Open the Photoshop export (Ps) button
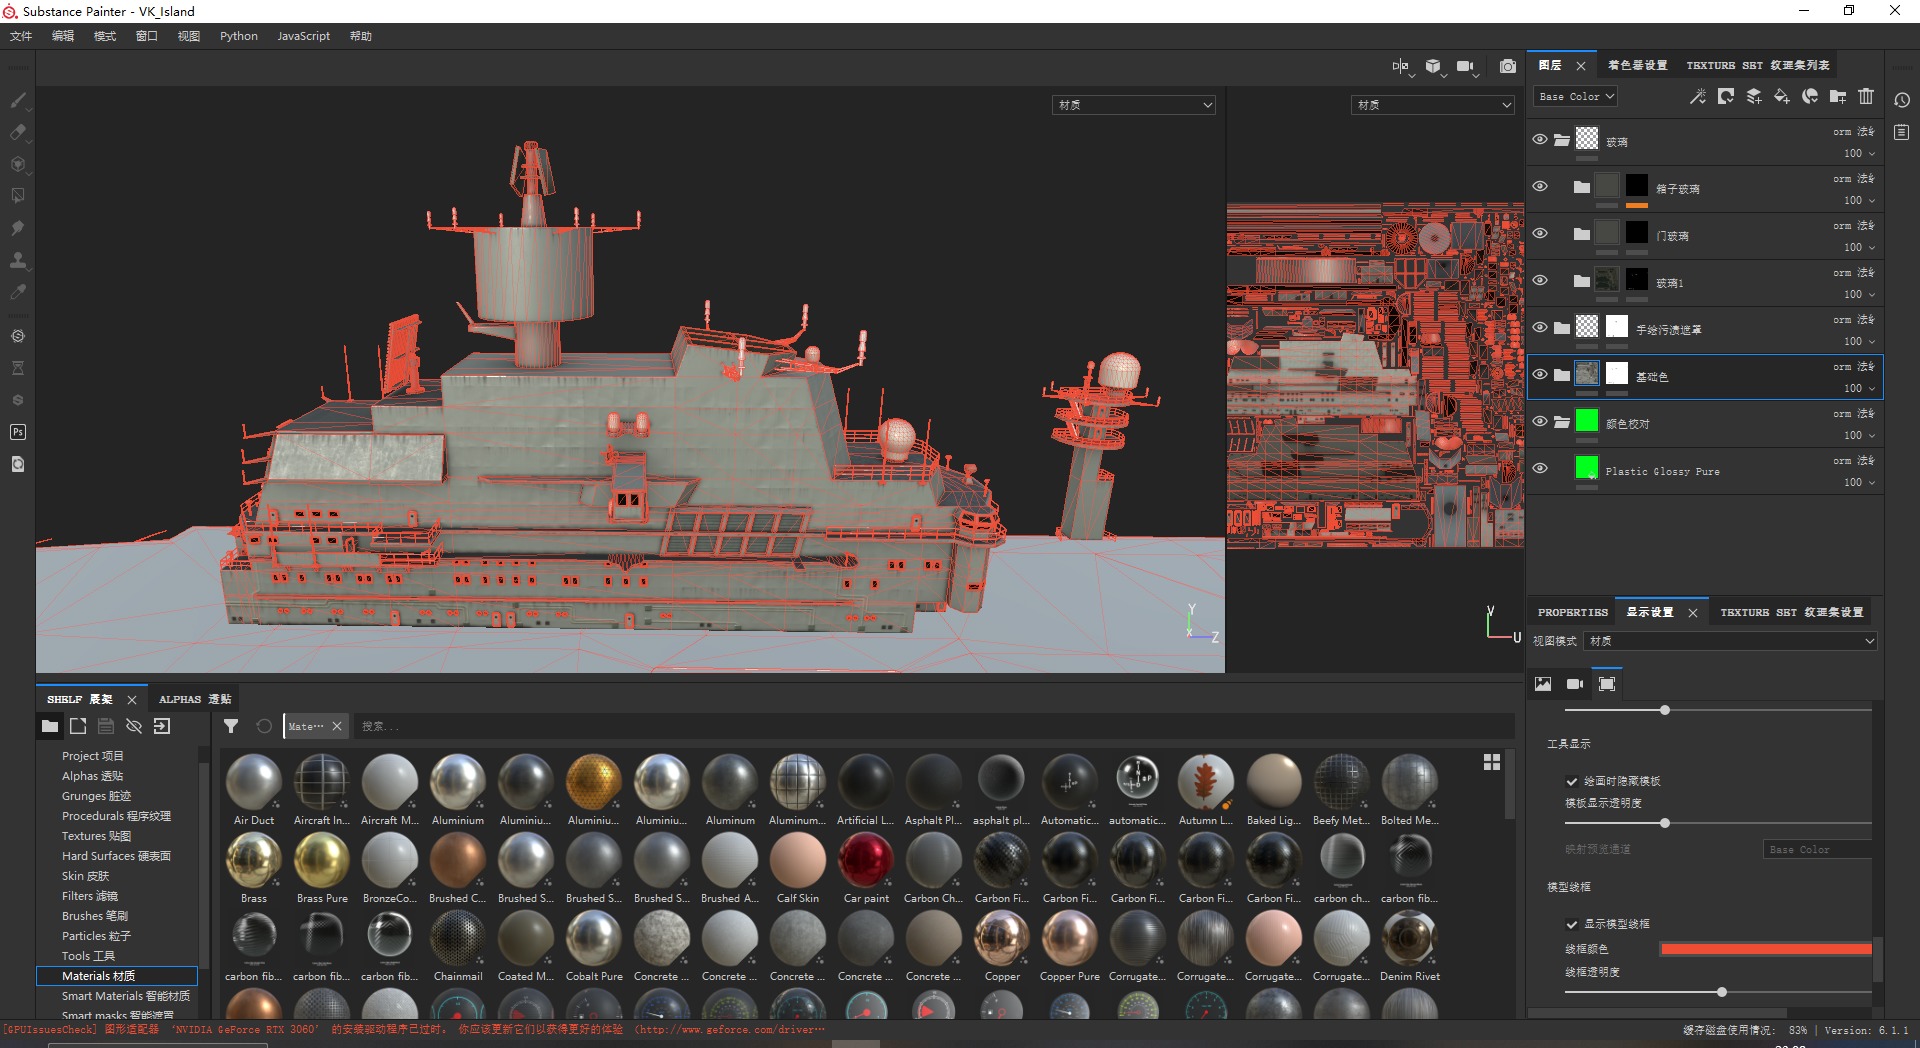1920x1048 pixels. [x=18, y=432]
